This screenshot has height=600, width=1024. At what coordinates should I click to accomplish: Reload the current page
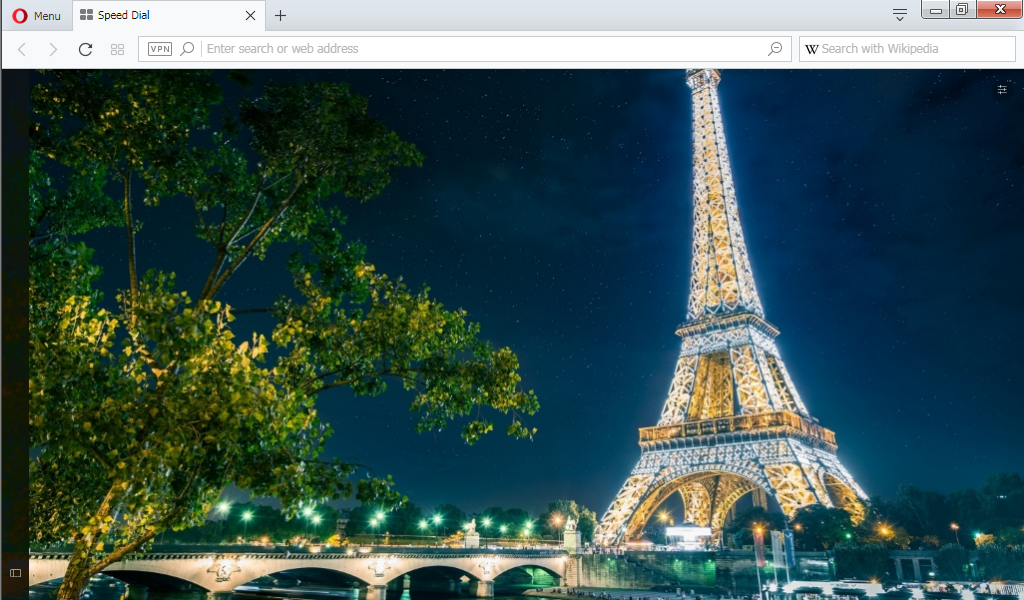[x=85, y=49]
